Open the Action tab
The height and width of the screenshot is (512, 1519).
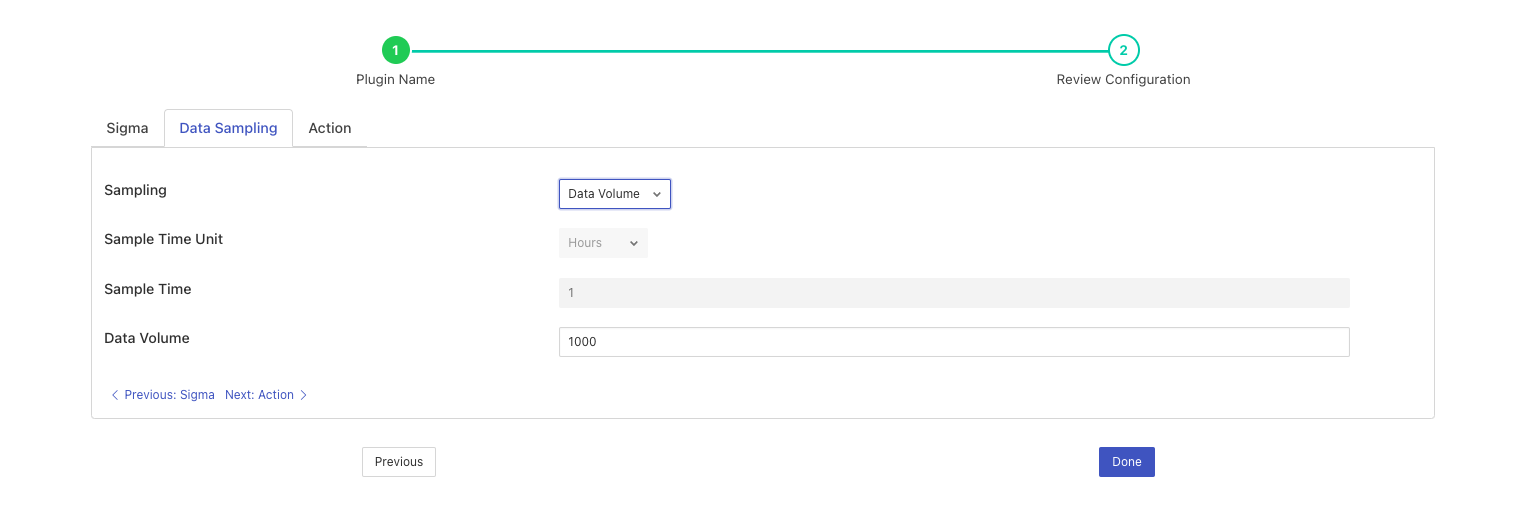pyautogui.click(x=329, y=128)
